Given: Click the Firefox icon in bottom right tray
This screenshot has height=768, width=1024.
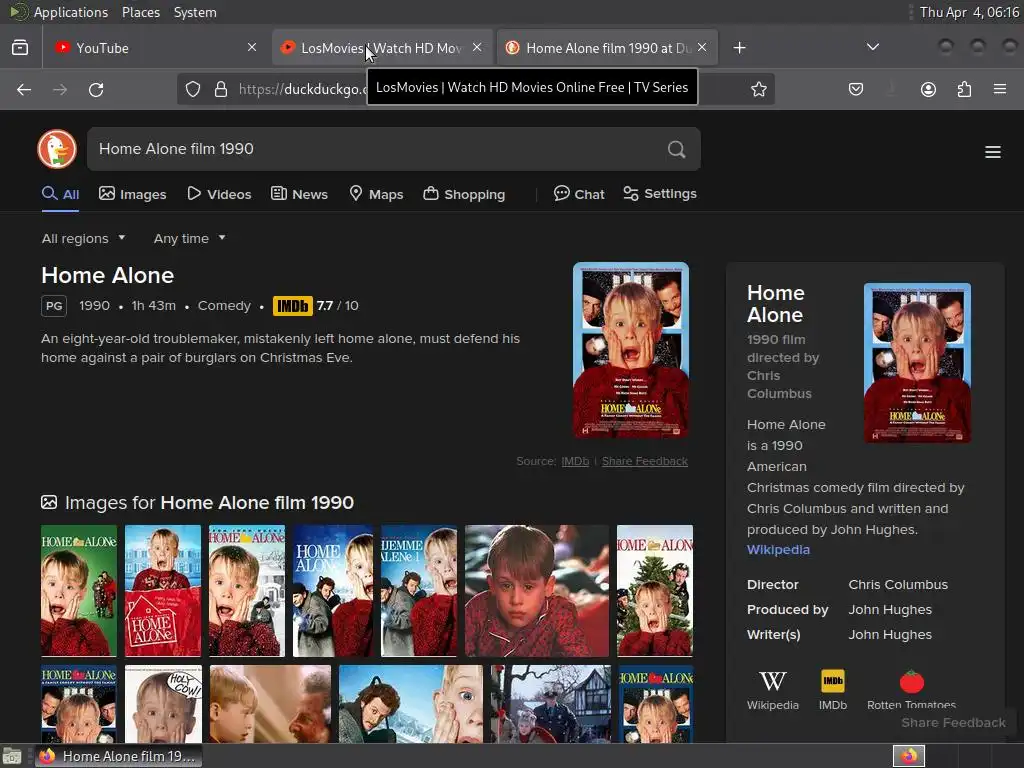Looking at the screenshot, I should click(x=909, y=756).
